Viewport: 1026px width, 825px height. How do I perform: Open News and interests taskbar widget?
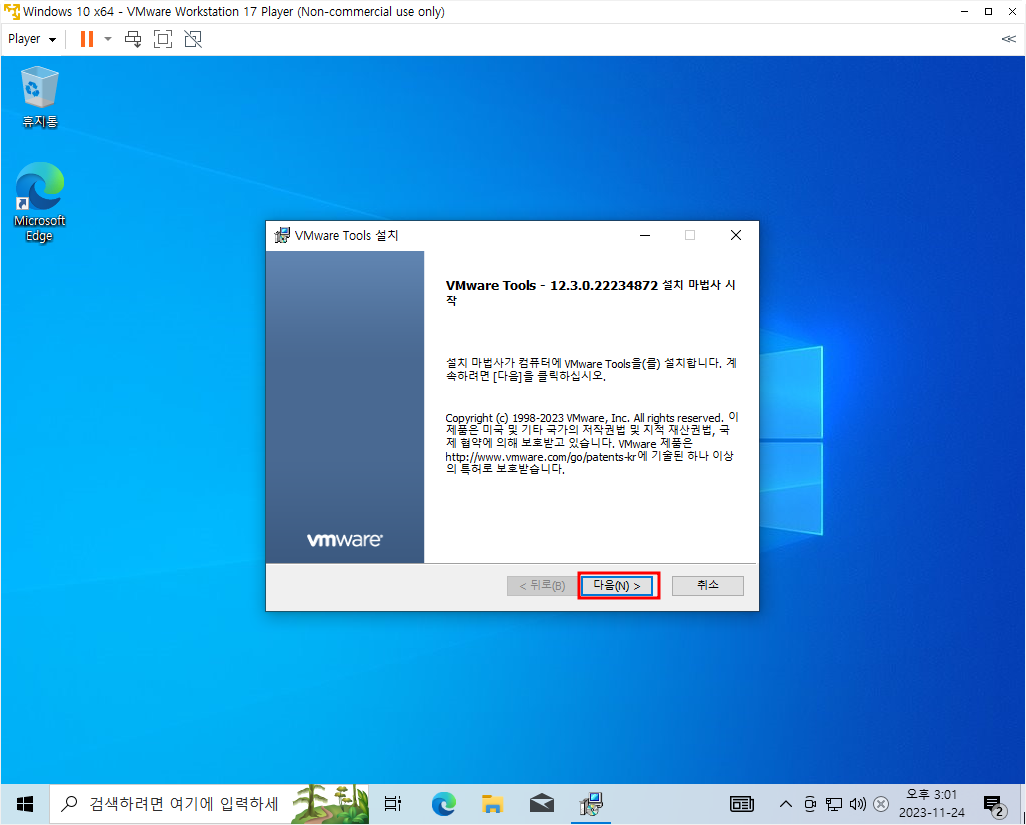tap(742, 804)
